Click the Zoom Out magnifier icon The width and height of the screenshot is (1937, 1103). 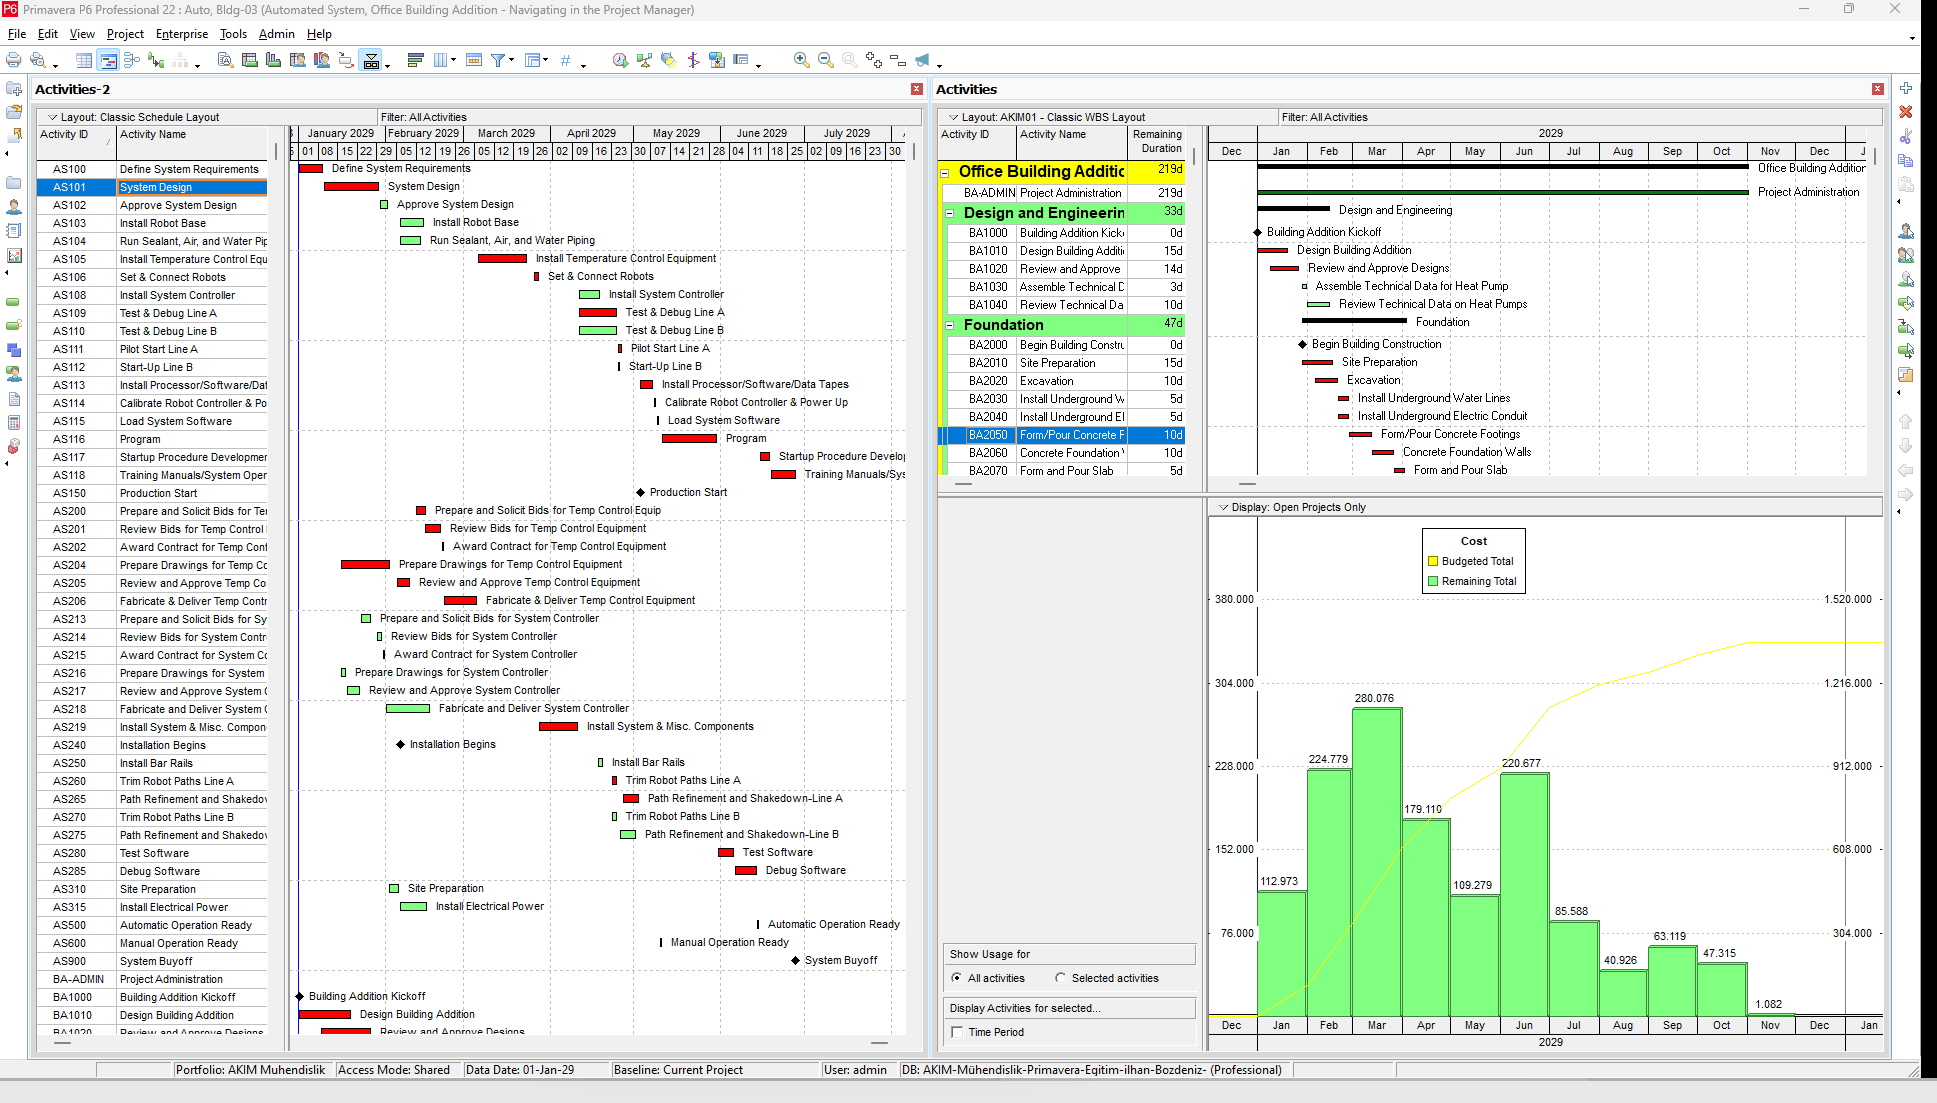point(825,61)
